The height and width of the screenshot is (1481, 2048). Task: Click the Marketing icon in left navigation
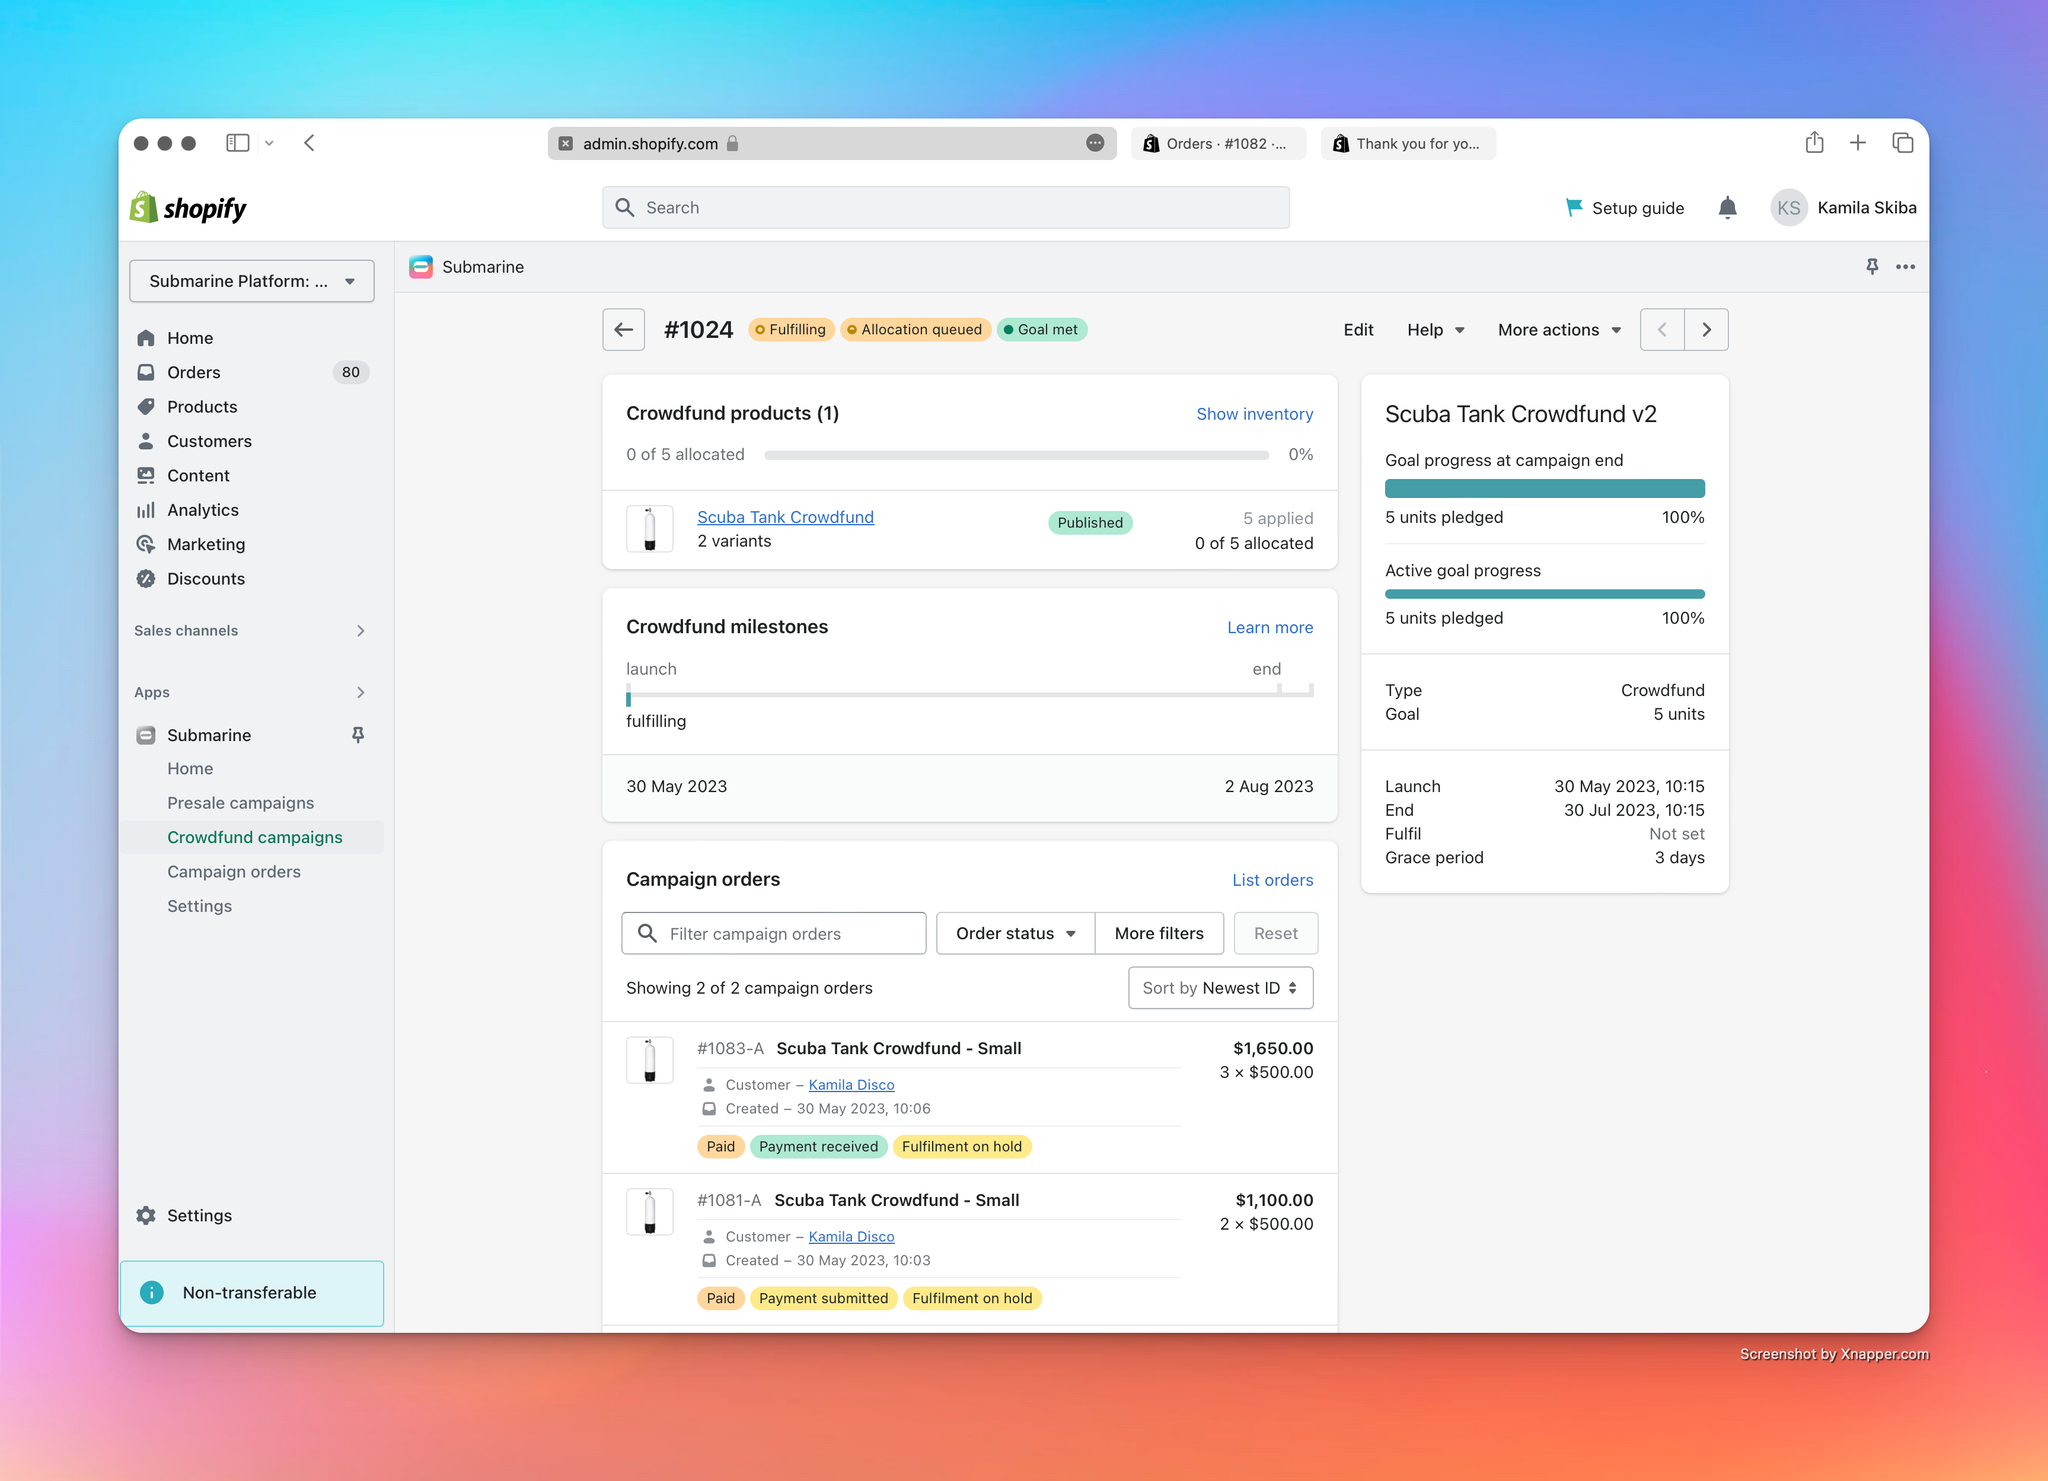[149, 544]
